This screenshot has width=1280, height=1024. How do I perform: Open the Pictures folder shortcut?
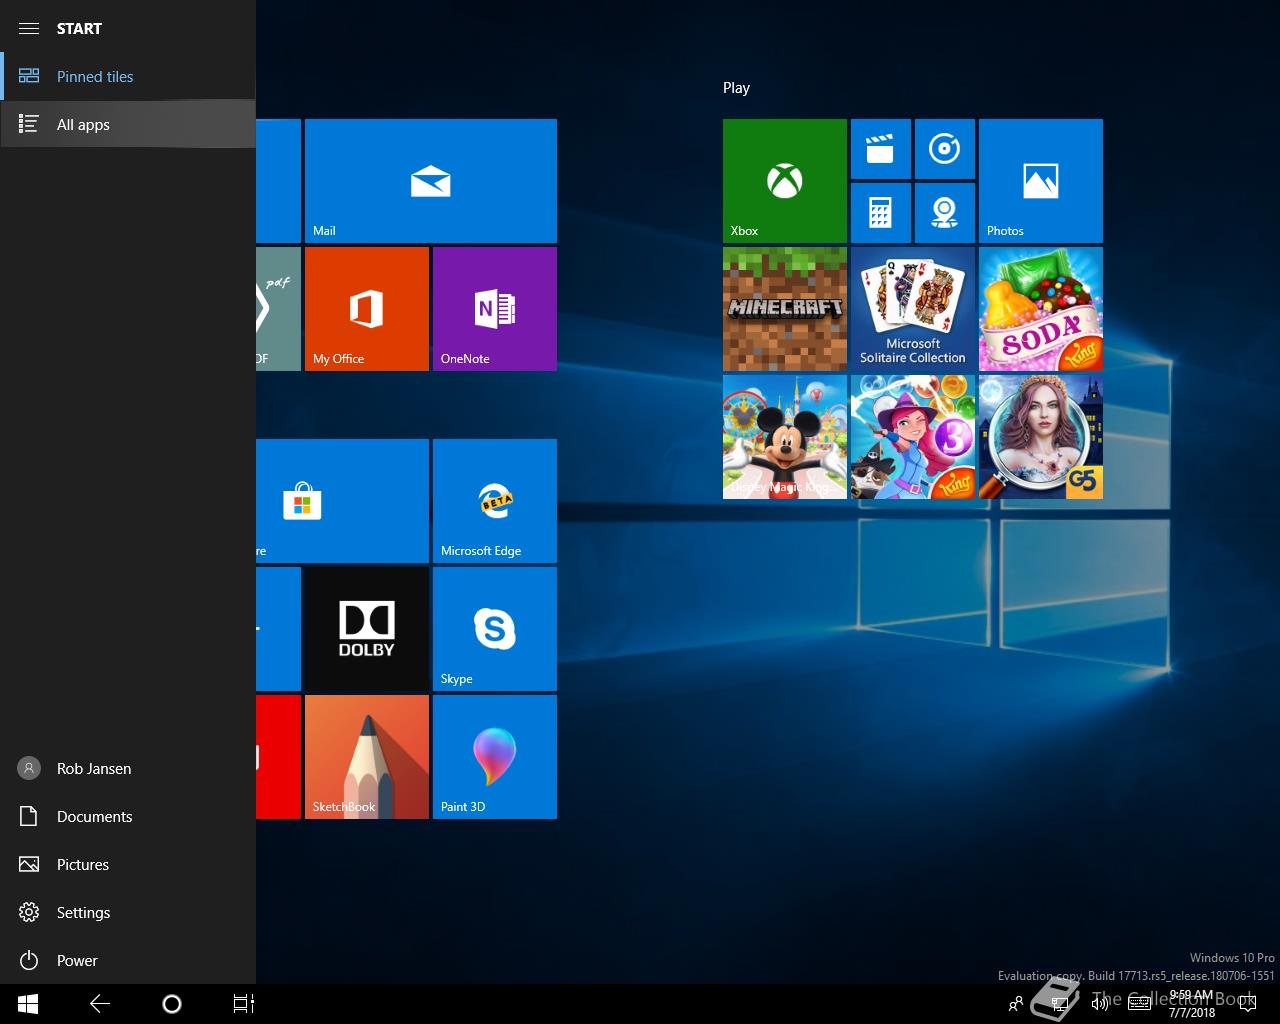128,864
